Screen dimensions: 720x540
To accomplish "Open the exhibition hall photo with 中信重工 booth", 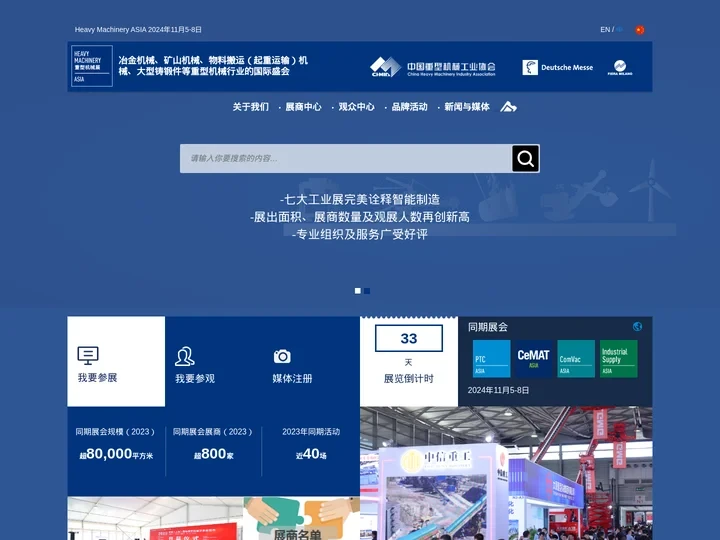I will pyautogui.click(x=506, y=473).
